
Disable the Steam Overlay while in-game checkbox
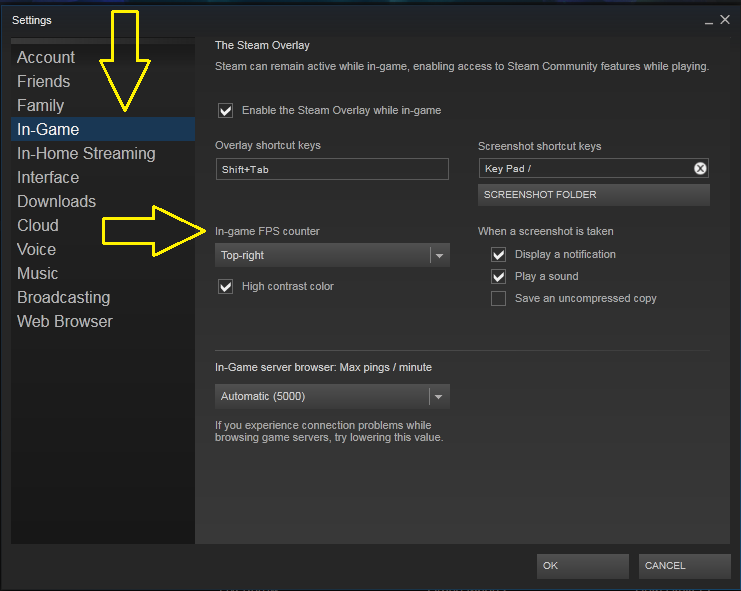[x=225, y=110]
